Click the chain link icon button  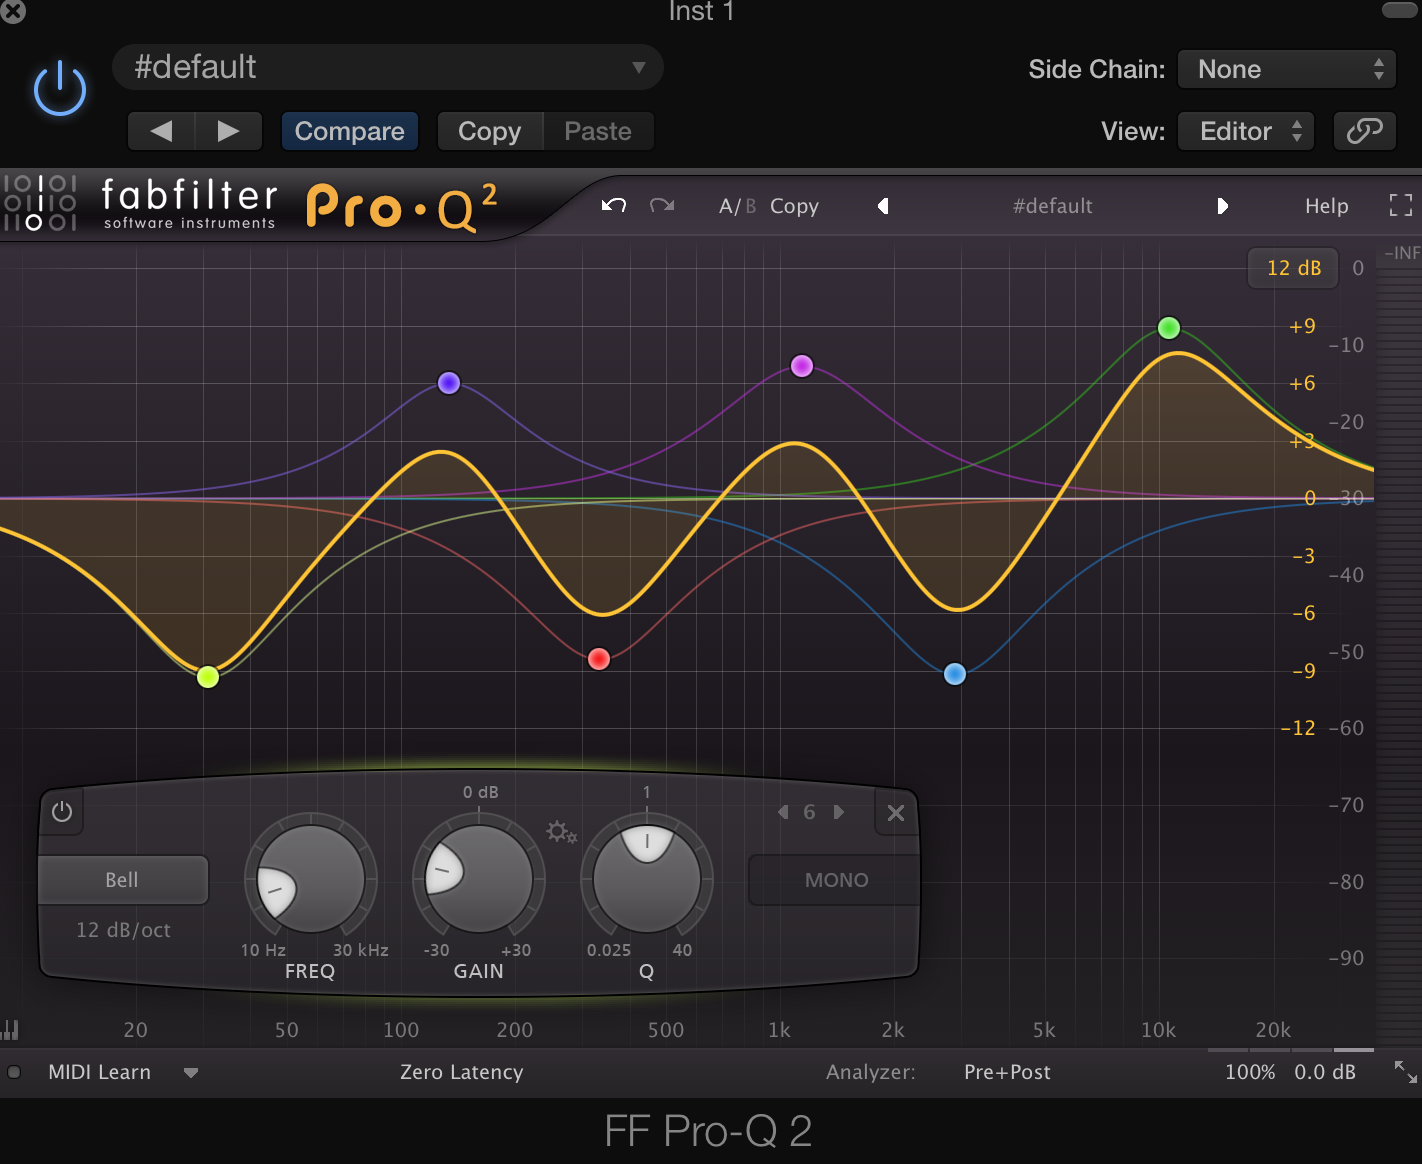point(1364,131)
